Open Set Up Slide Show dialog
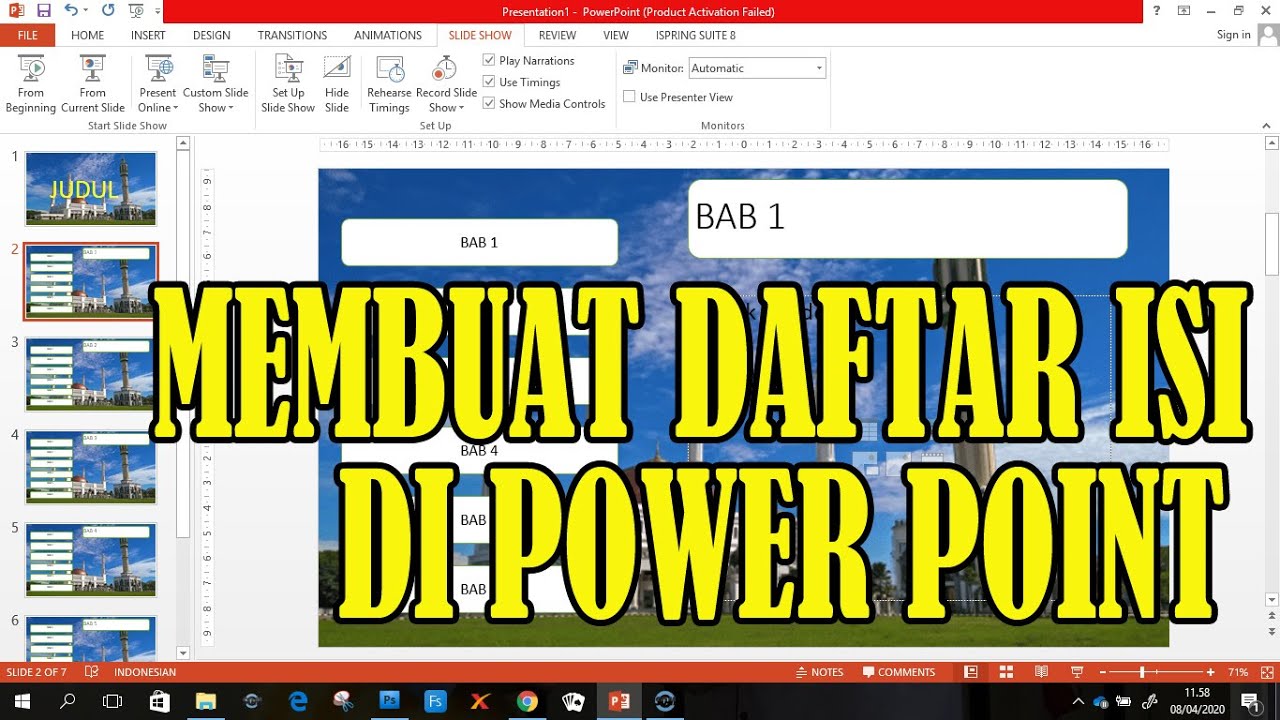1280x720 pixels. coord(288,84)
